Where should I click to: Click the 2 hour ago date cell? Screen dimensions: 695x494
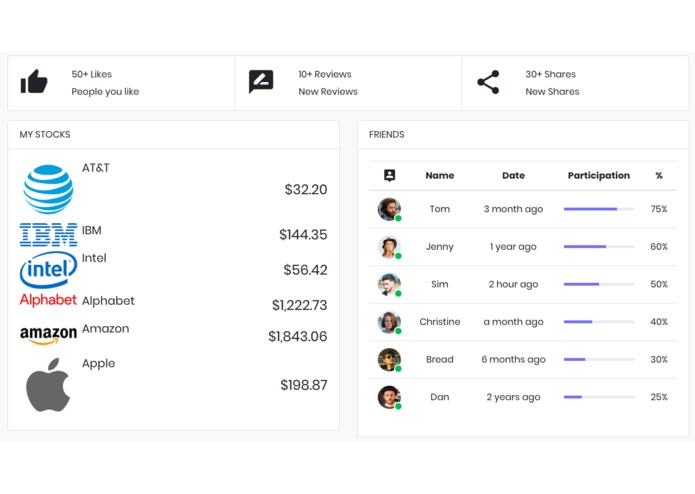click(513, 285)
